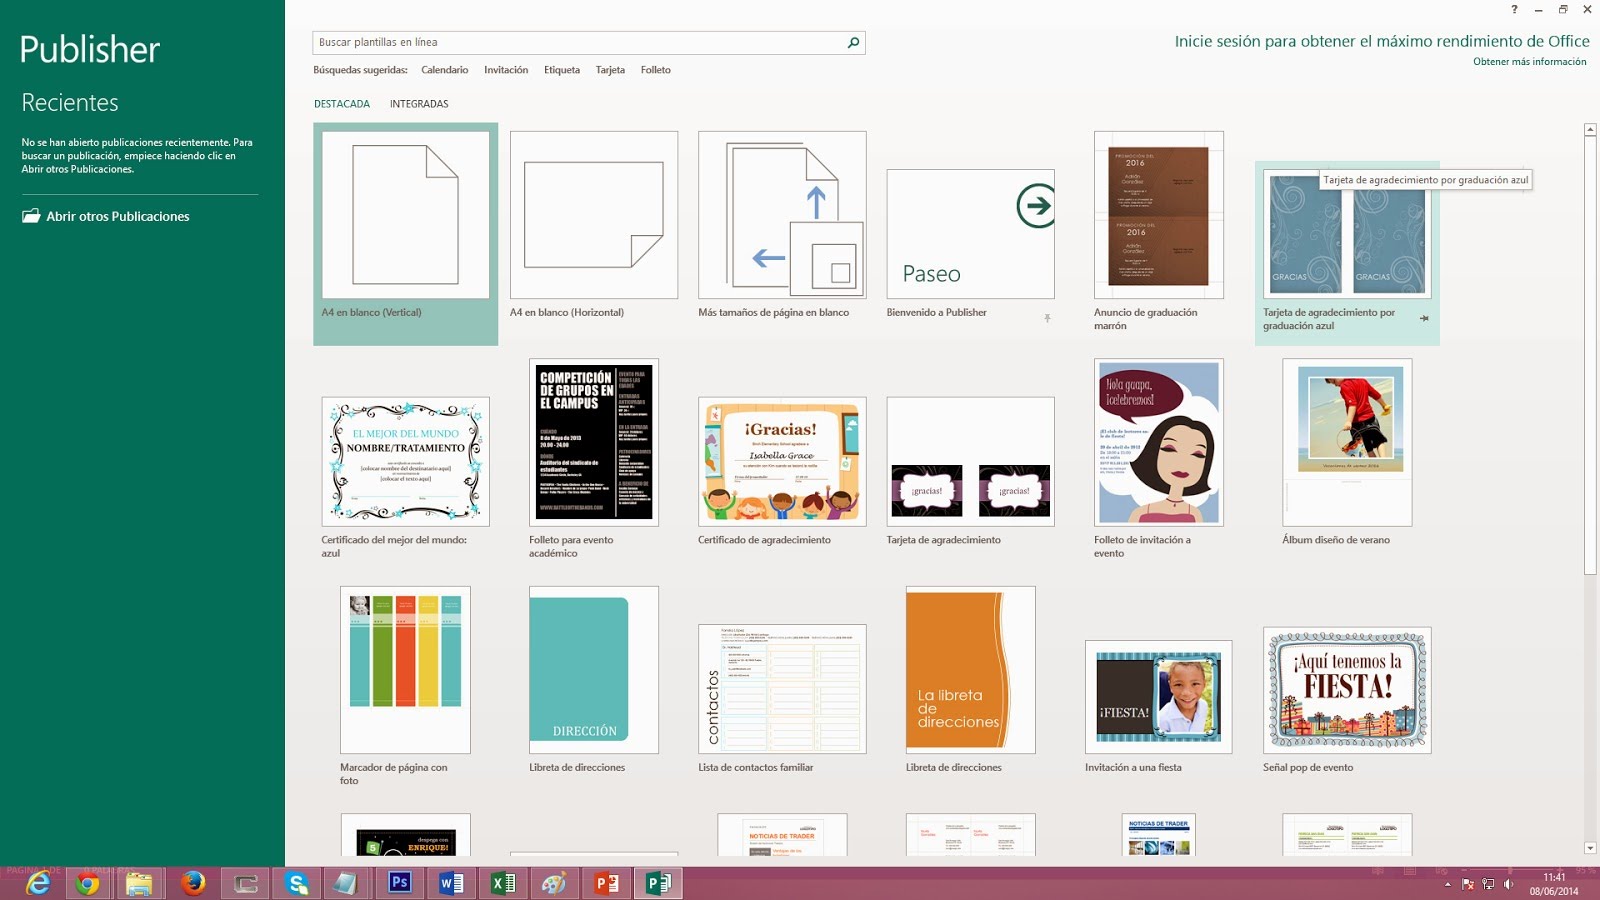Open Word from the taskbar
The image size is (1600, 900).
point(450,882)
